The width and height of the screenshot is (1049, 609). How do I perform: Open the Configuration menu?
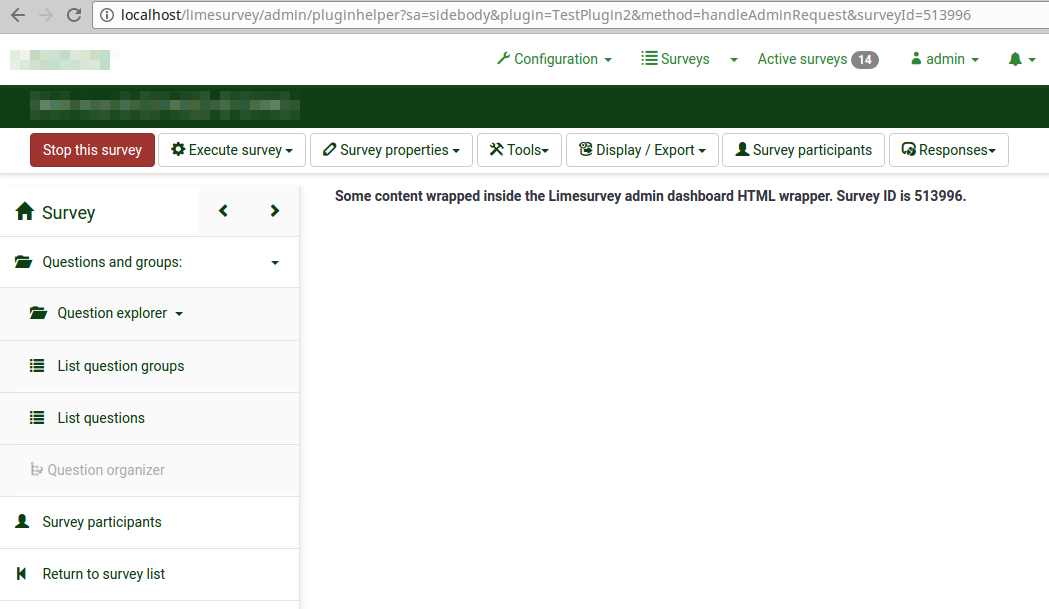(555, 59)
